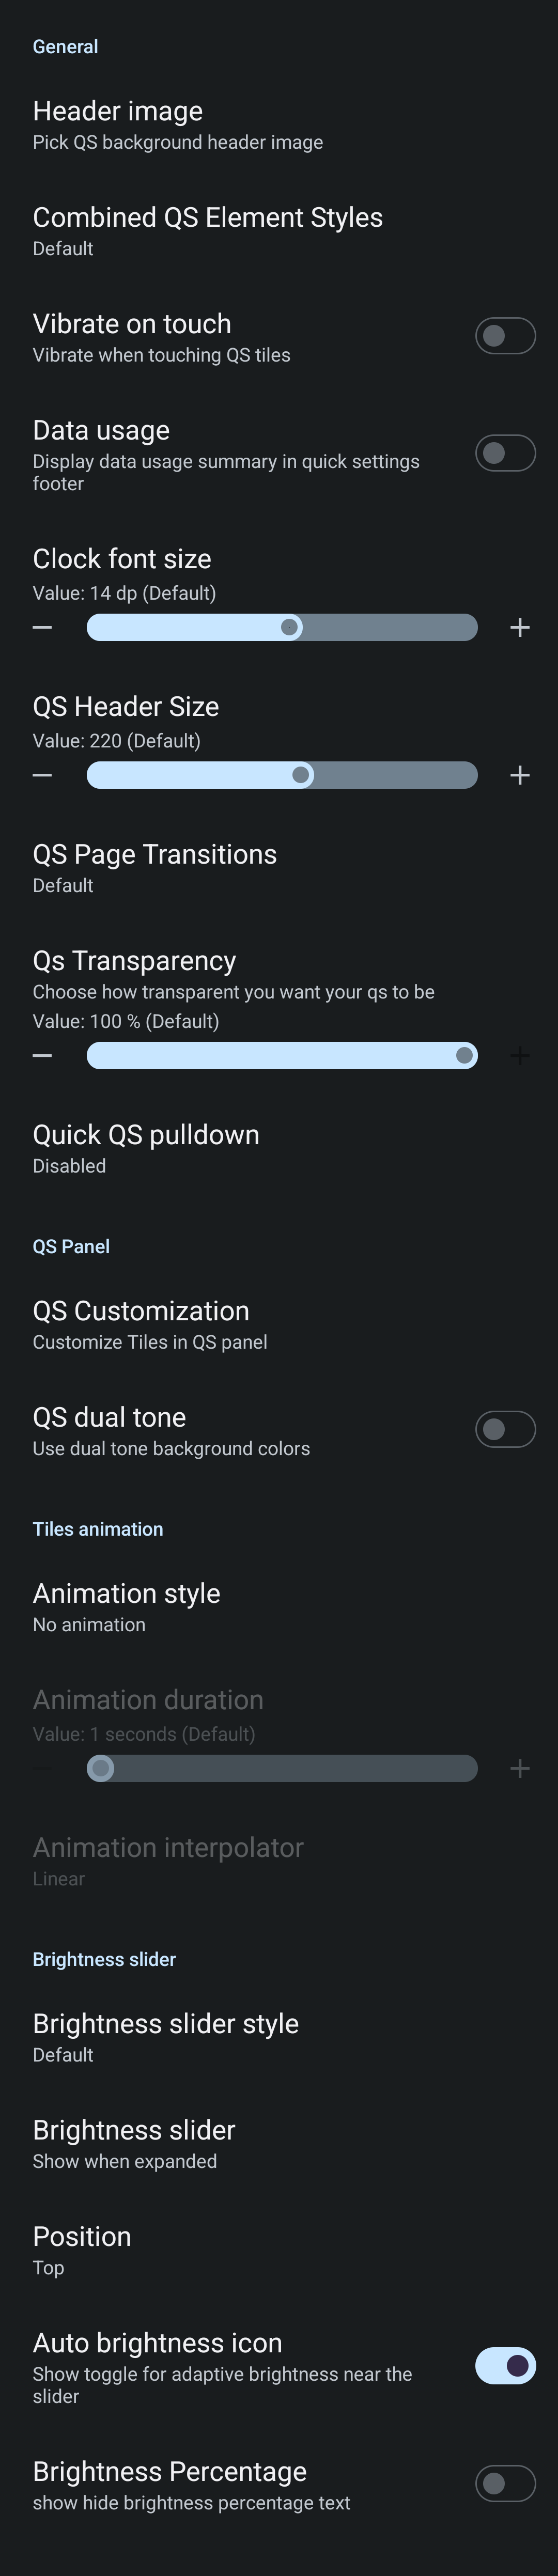558x2576 pixels.
Task: Tap plus icon for QS Header Size
Action: click(519, 775)
